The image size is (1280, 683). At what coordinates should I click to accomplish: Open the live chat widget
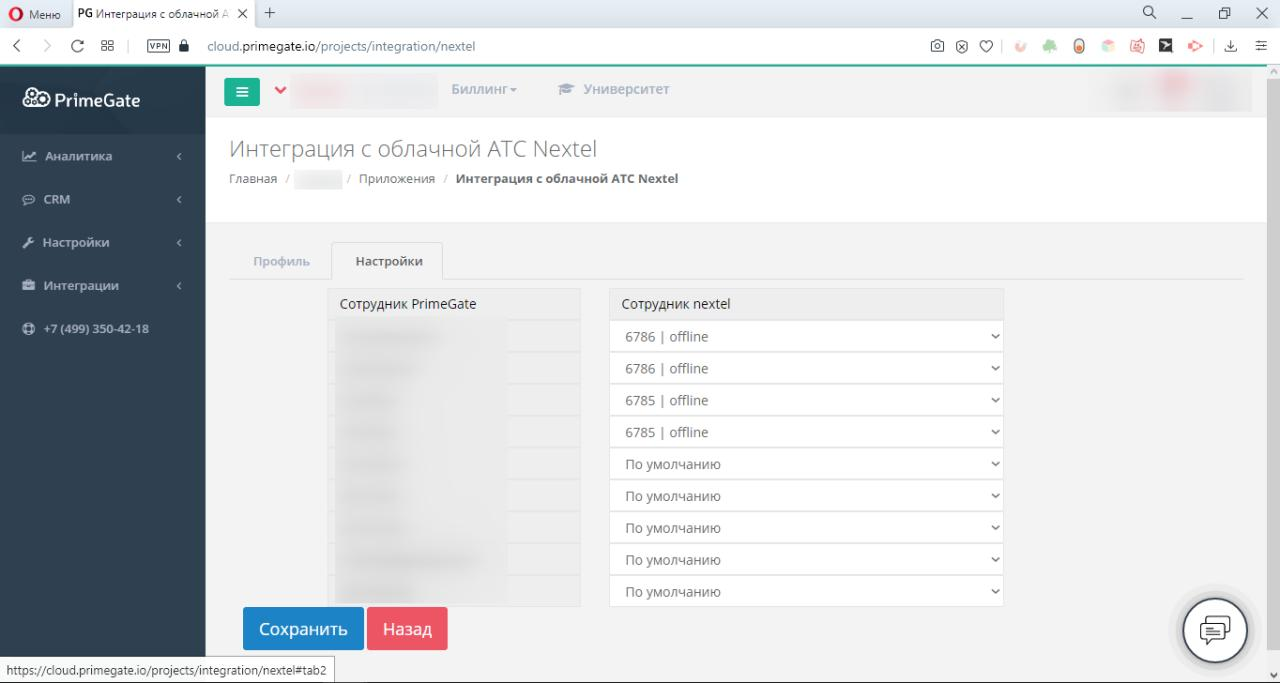tap(1215, 630)
